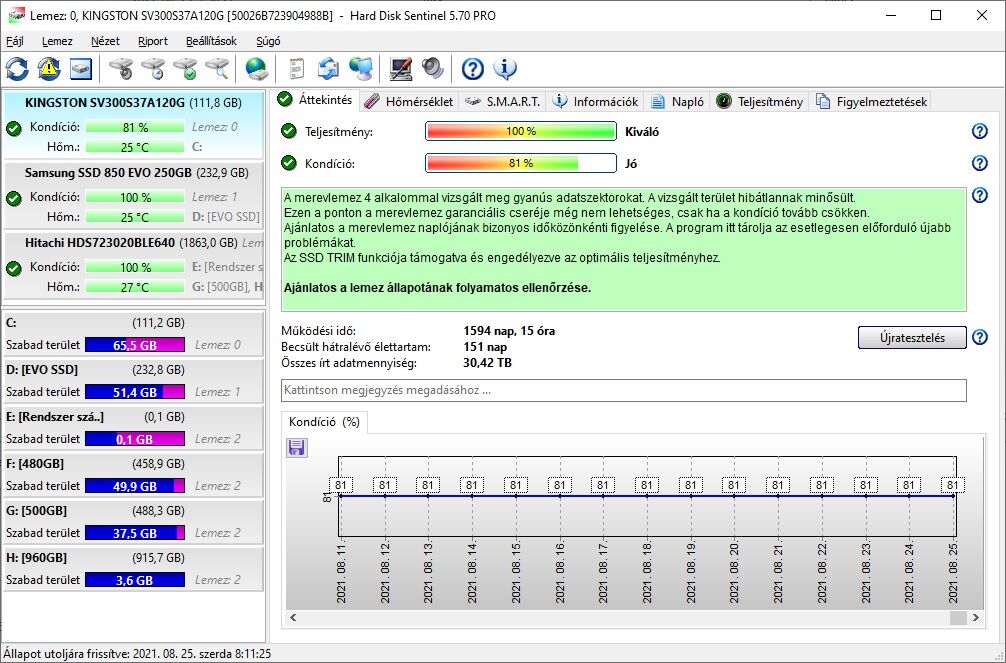Click the floppy save icon above chart

pyautogui.click(x=296, y=447)
